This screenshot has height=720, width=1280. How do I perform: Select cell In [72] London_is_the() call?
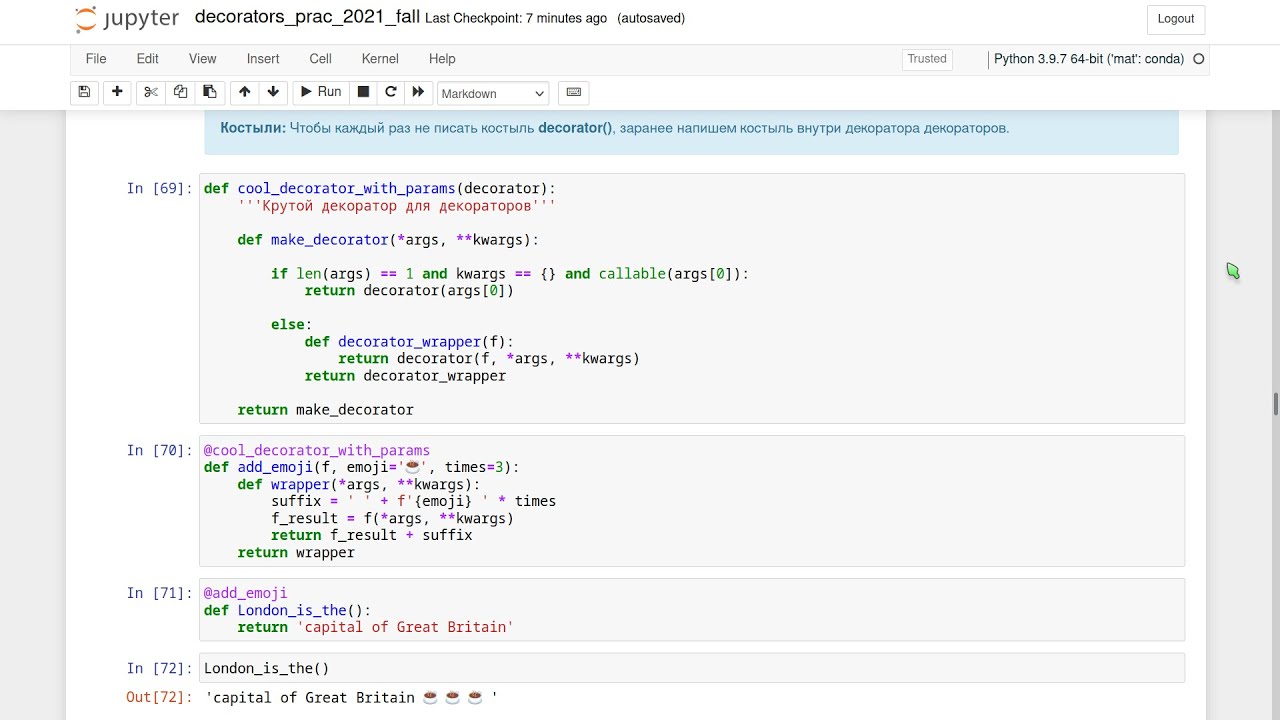coord(692,668)
